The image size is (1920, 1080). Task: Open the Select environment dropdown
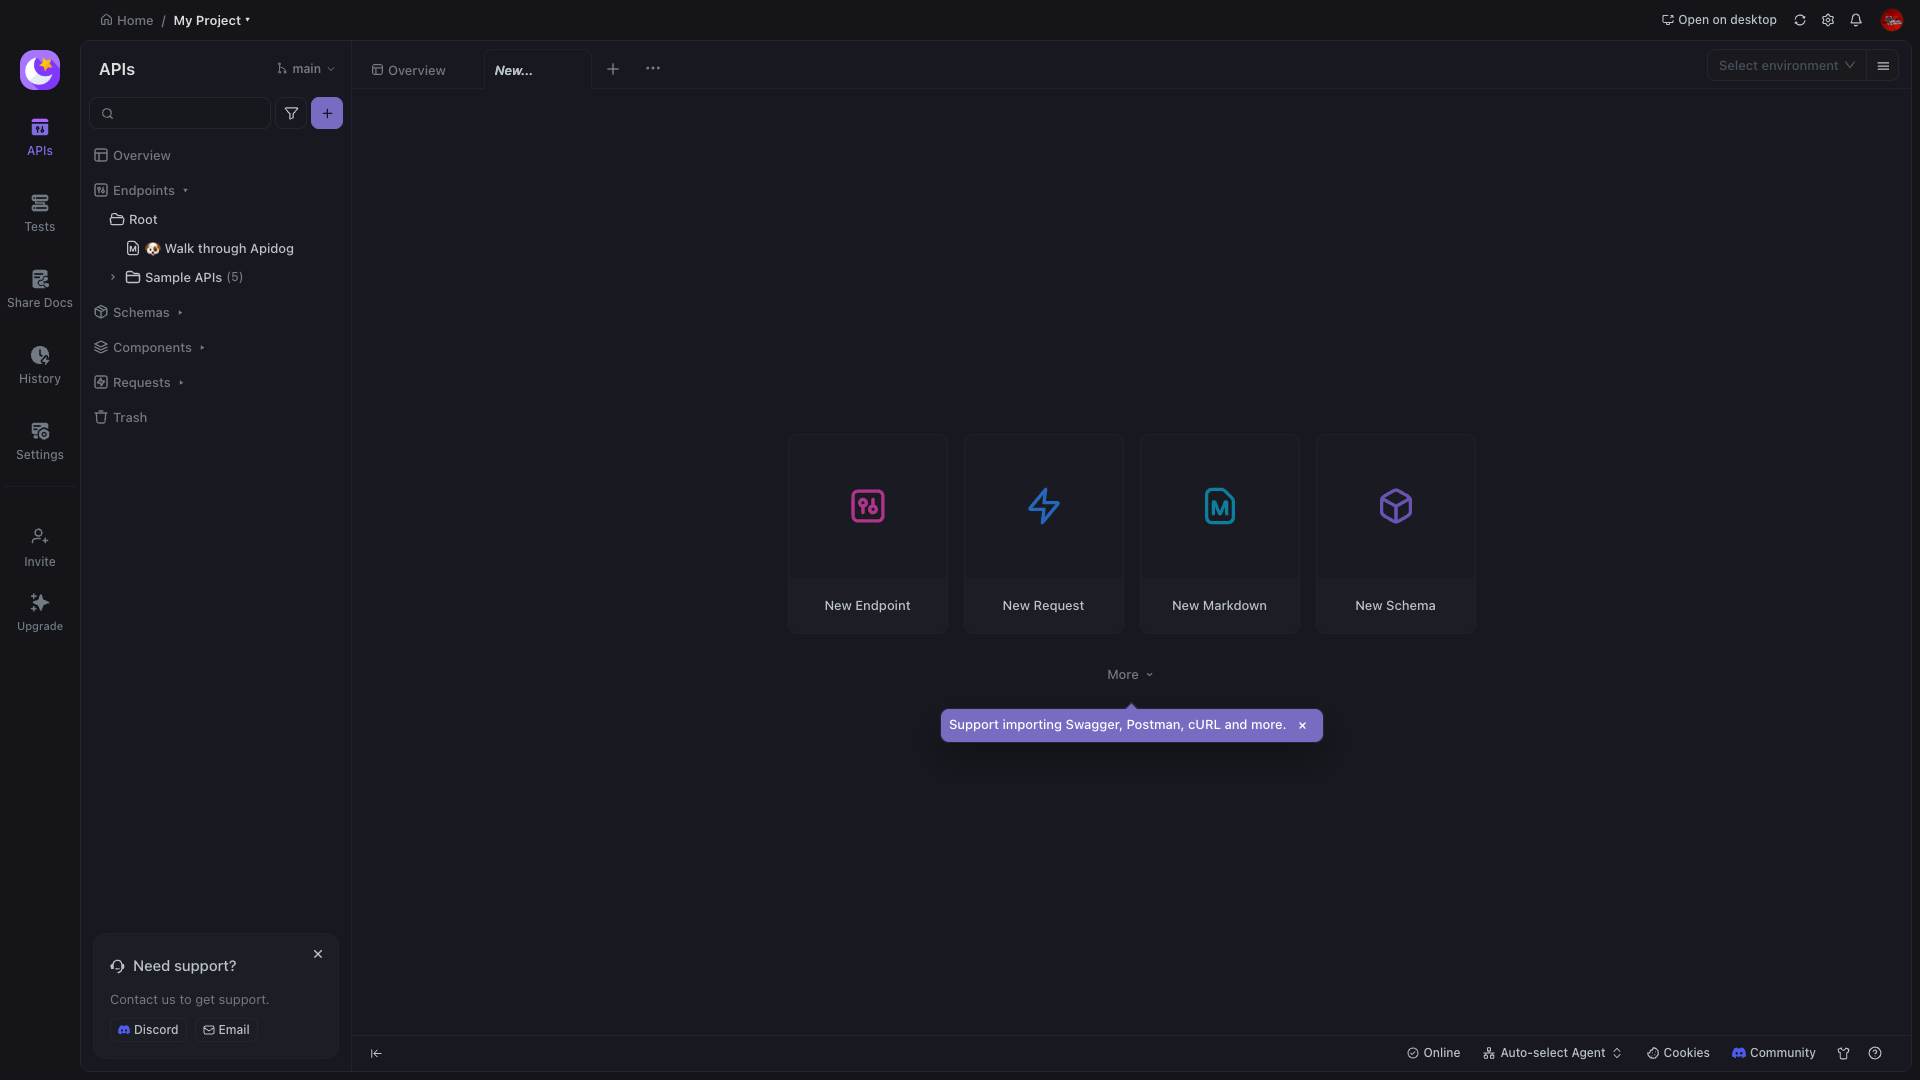[1785, 65]
